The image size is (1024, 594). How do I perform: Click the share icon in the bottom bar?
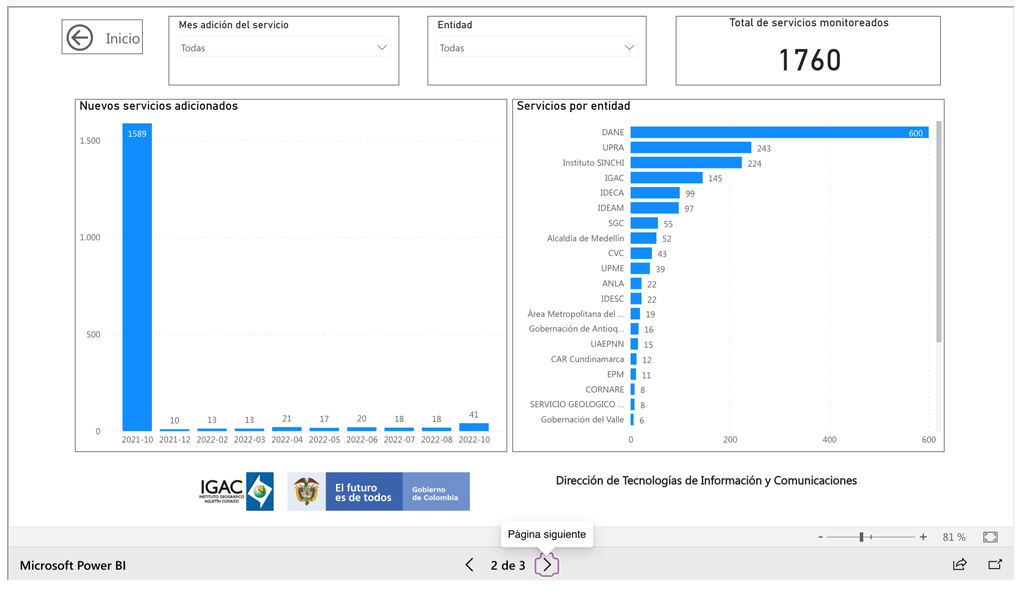click(959, 565)
